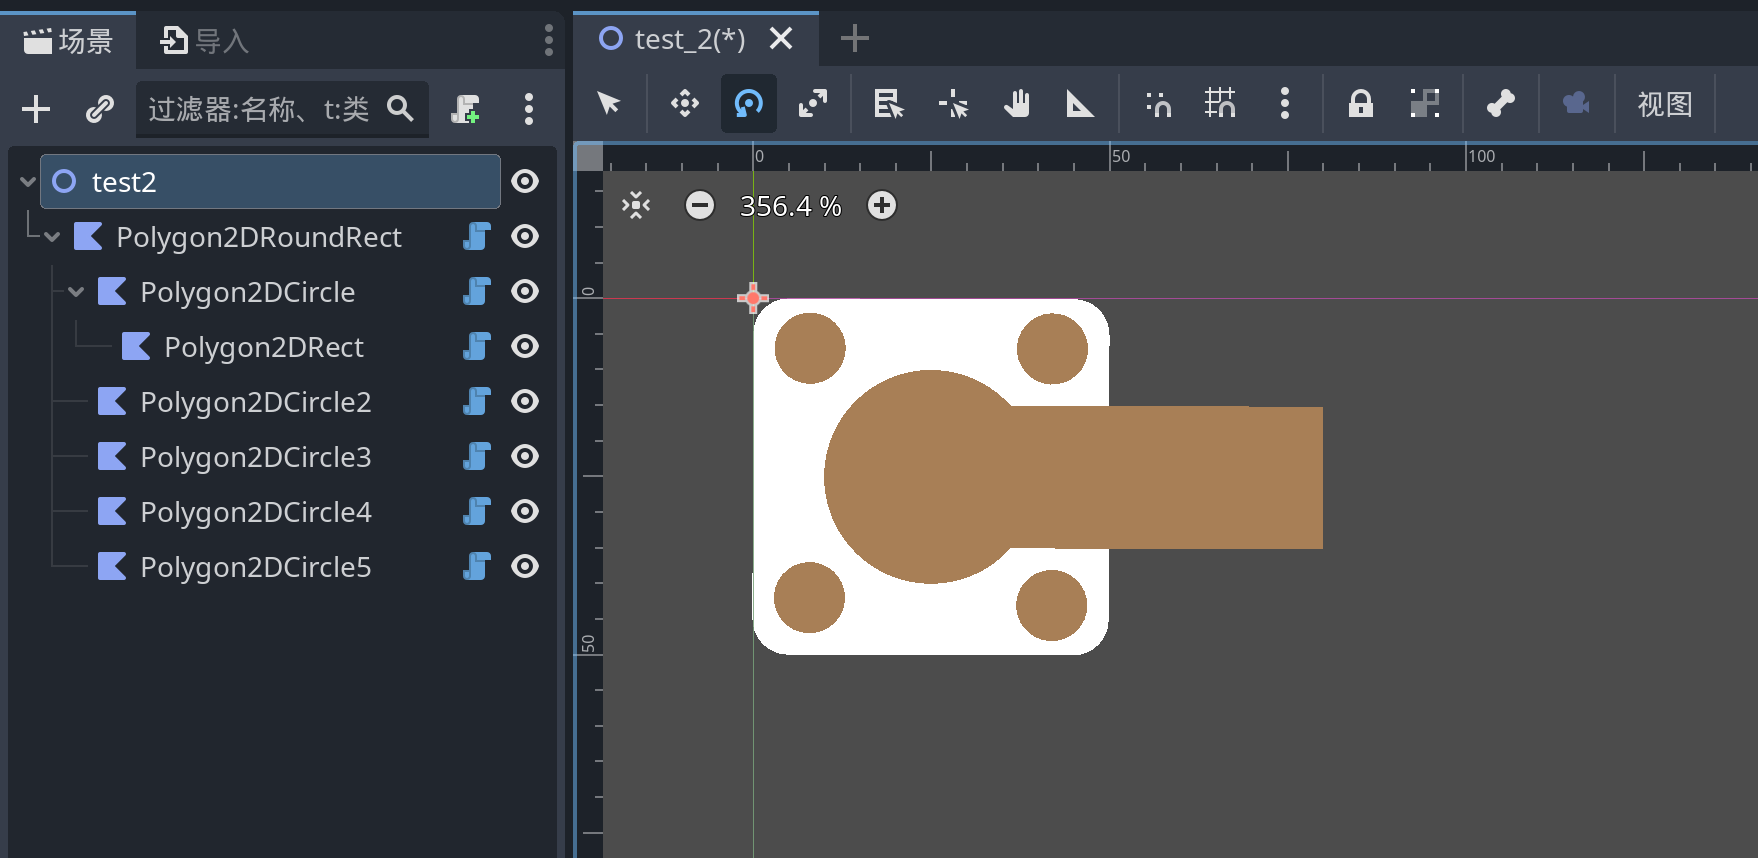This screenshot has height=858, width=1758.
Task: Select the Polygon2DCircle3 node
Action: [256, 457]
